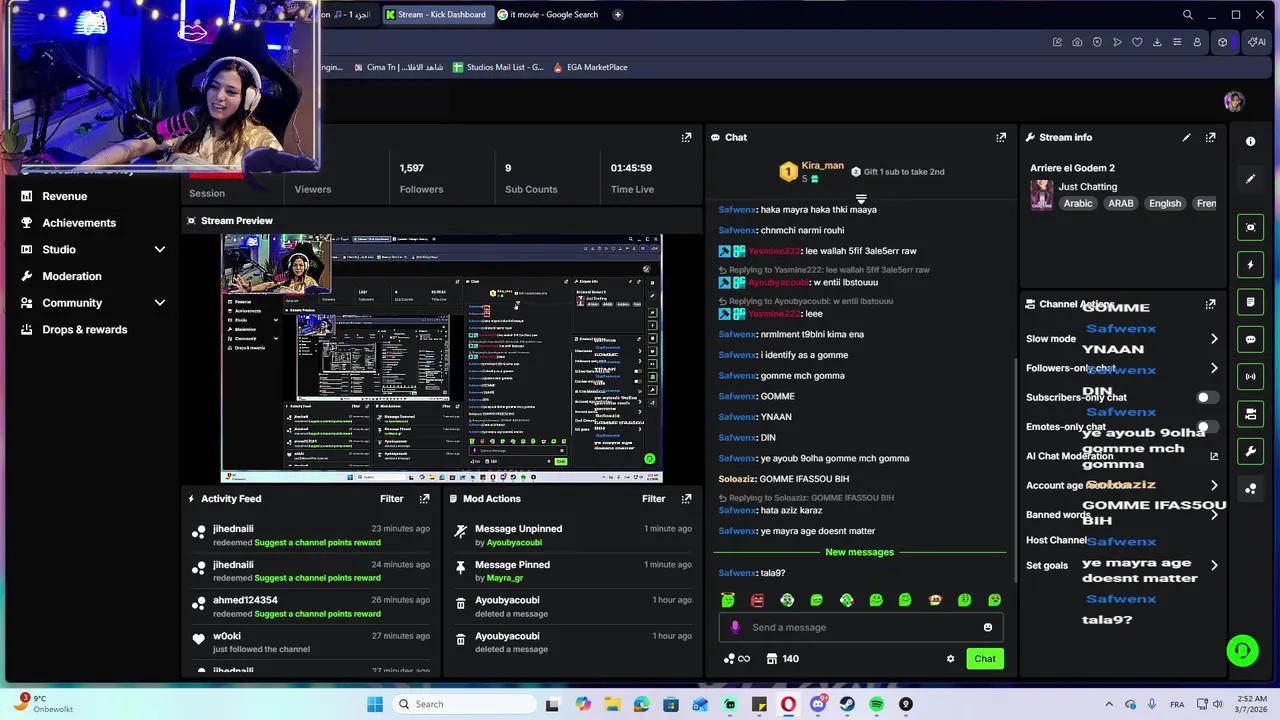
Task: Open Discord from the taskbar
Action: [818, 704]
